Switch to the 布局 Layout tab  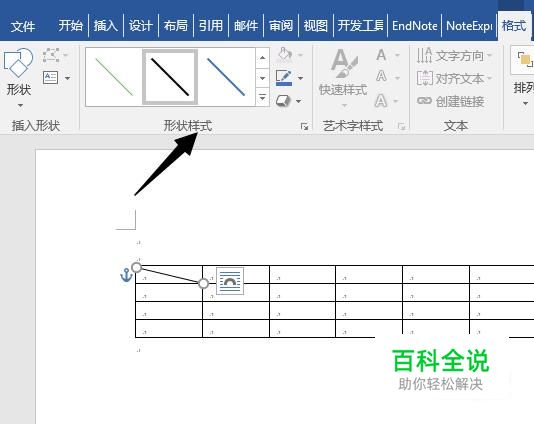click(176, 26)
